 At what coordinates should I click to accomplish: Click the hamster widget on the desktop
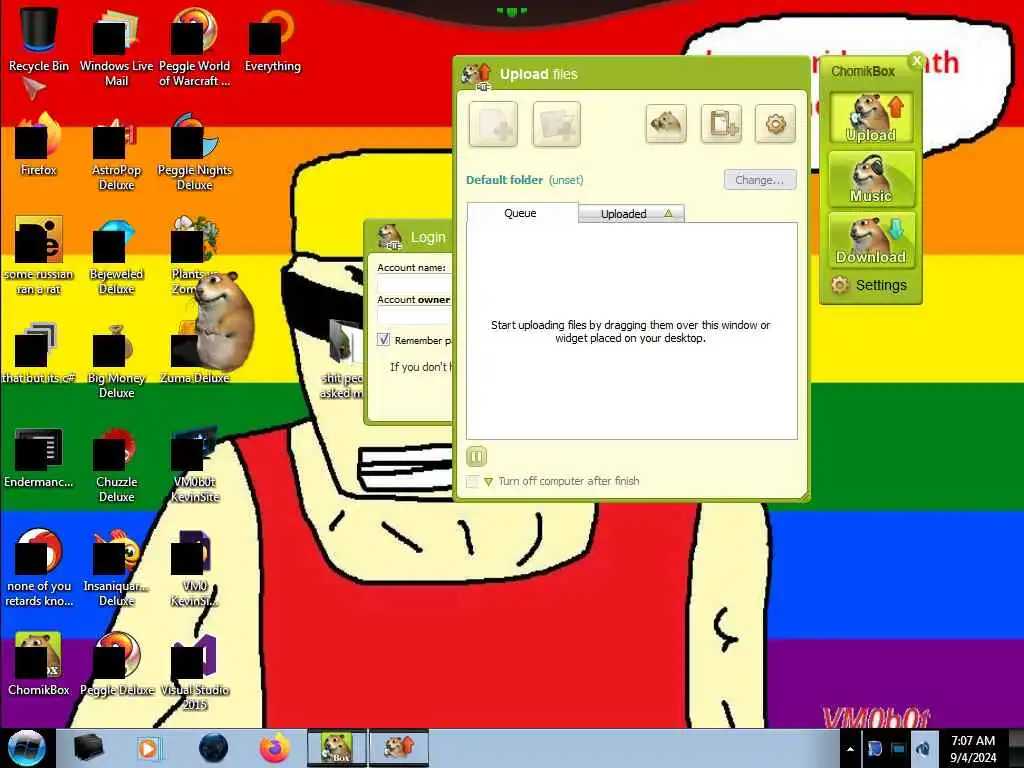[223, 320]
